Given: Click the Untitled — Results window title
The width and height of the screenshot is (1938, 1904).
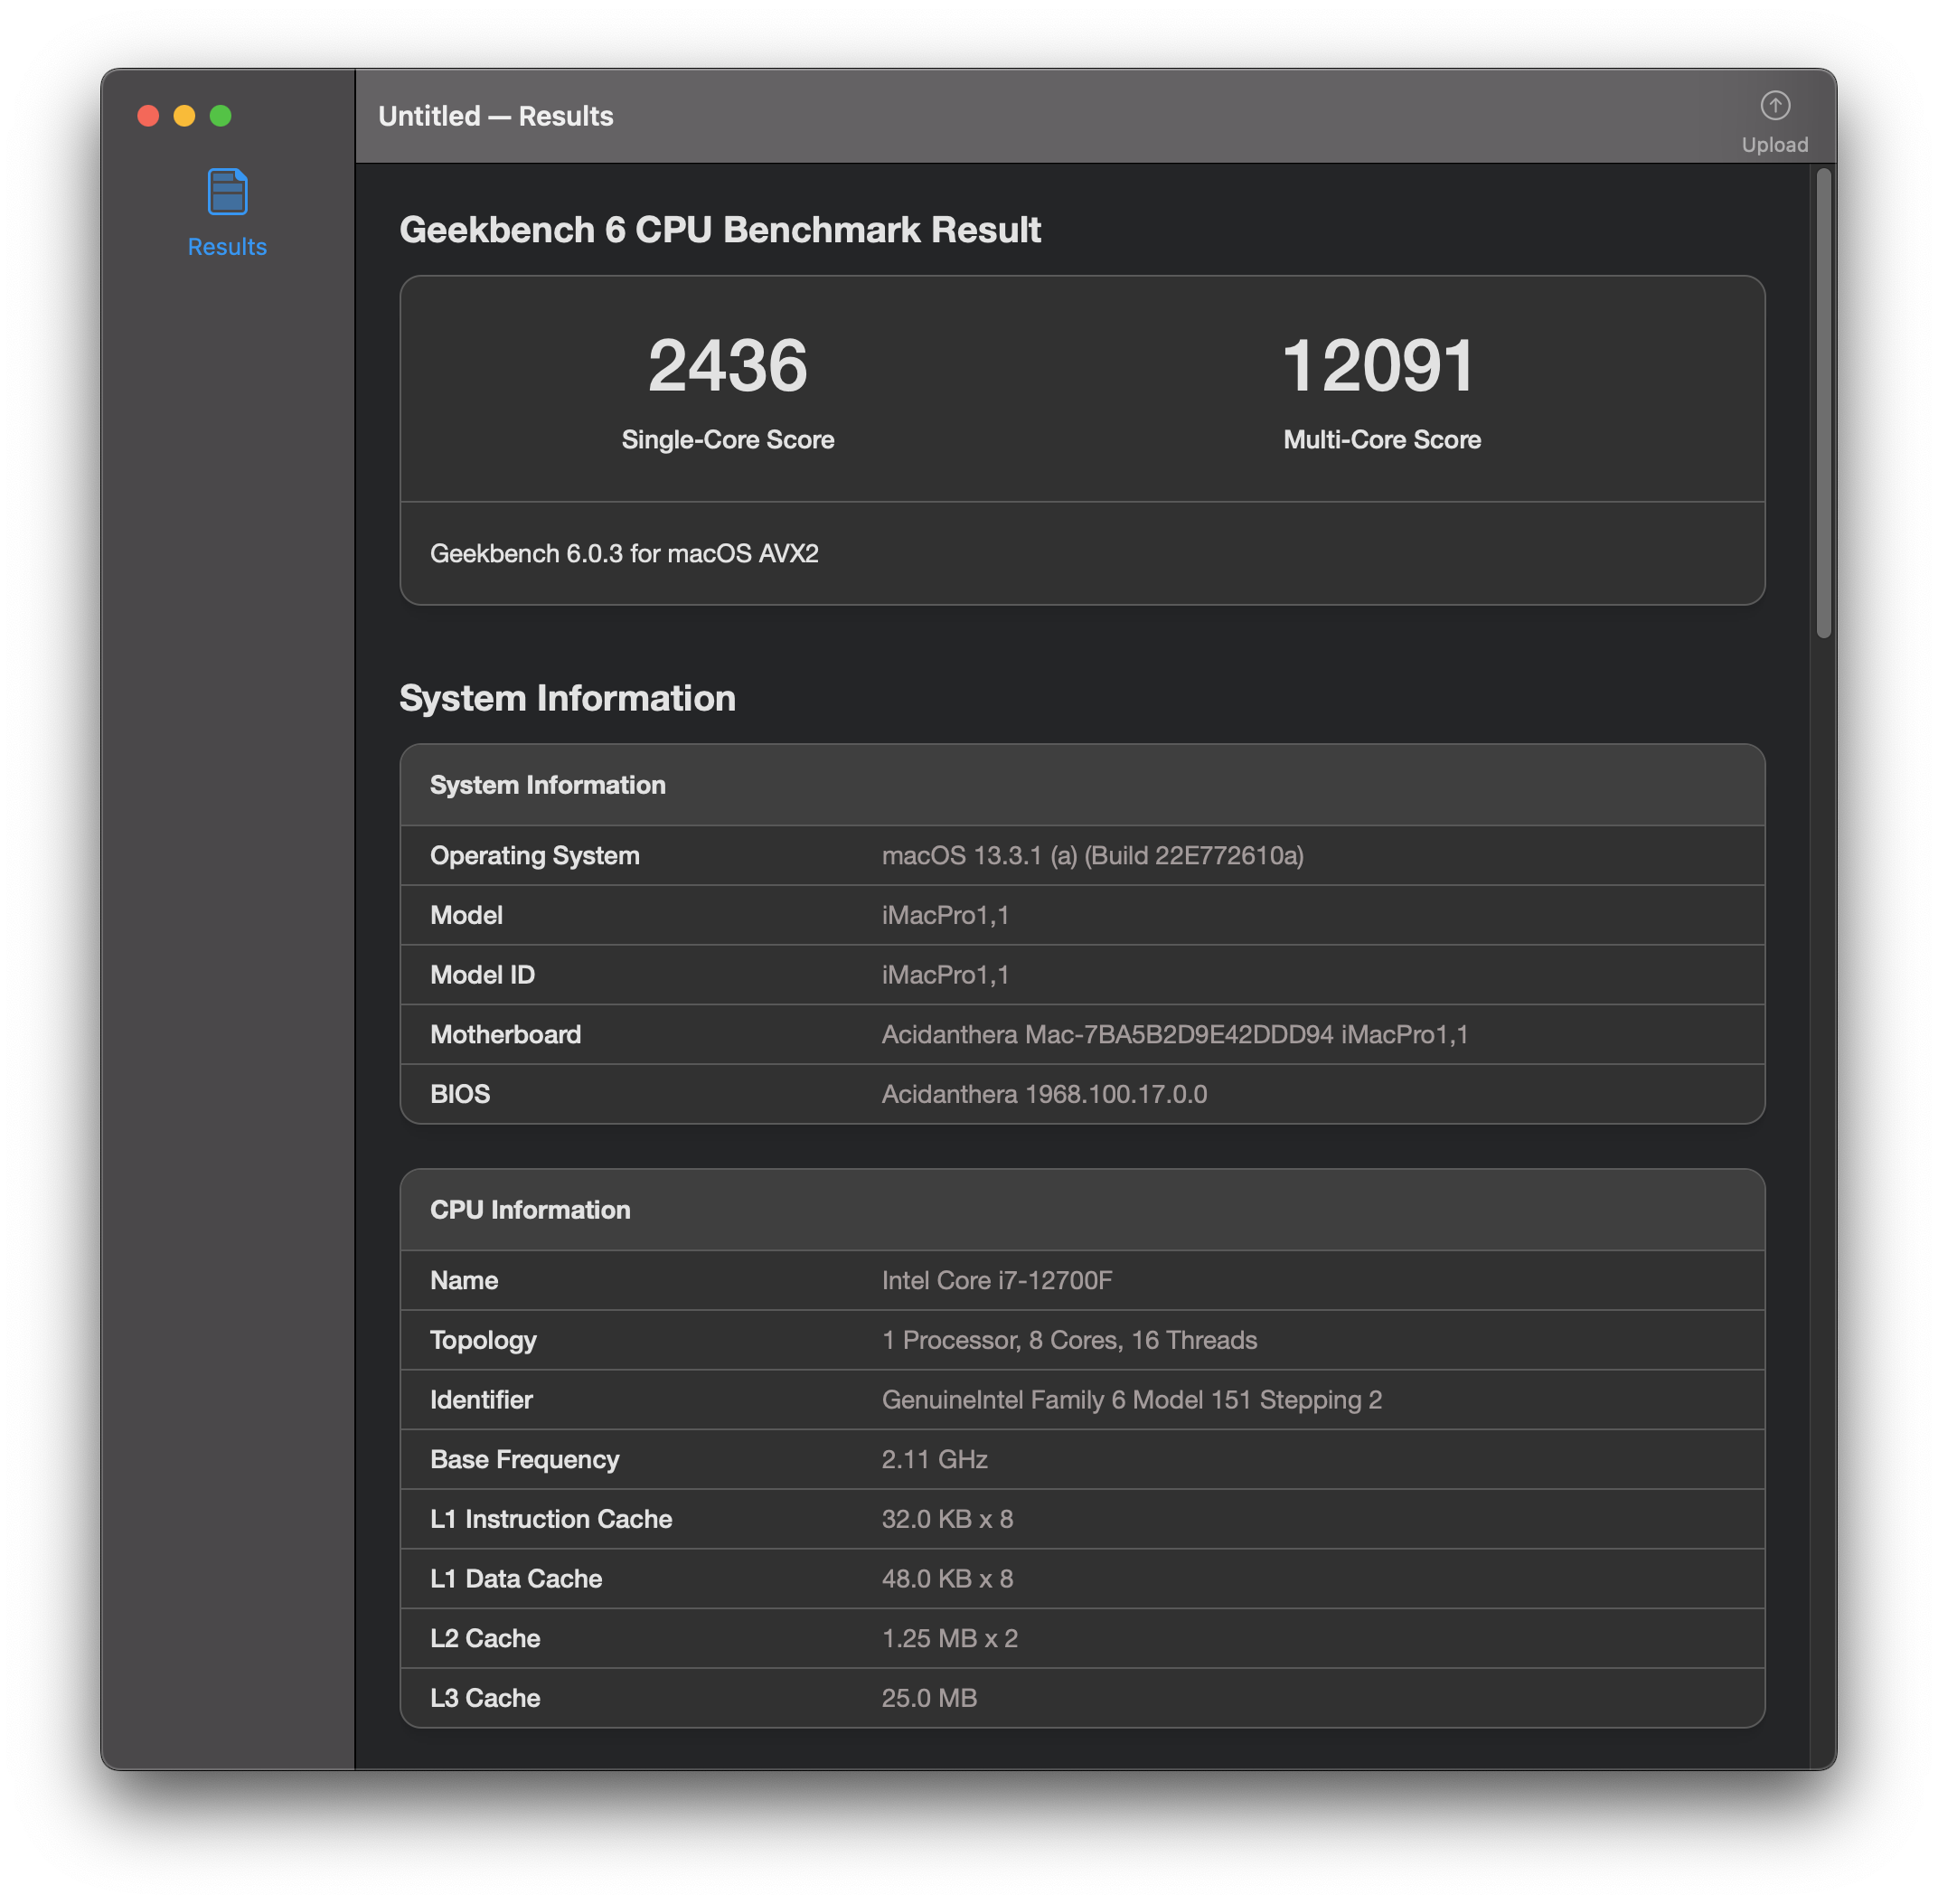Looking at the screenshot, I should (x=496, y=116).
